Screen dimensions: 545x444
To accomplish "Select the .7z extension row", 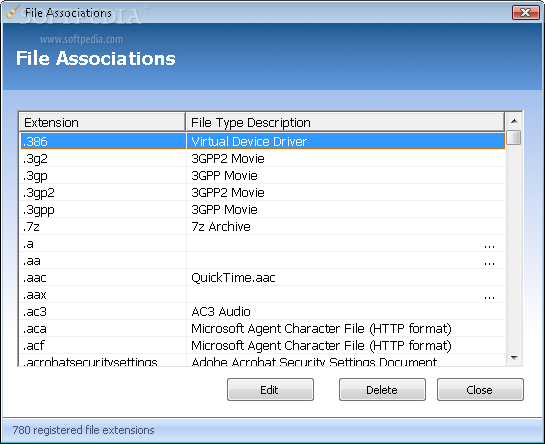I will pyautogui.click(x=263, y=226).
